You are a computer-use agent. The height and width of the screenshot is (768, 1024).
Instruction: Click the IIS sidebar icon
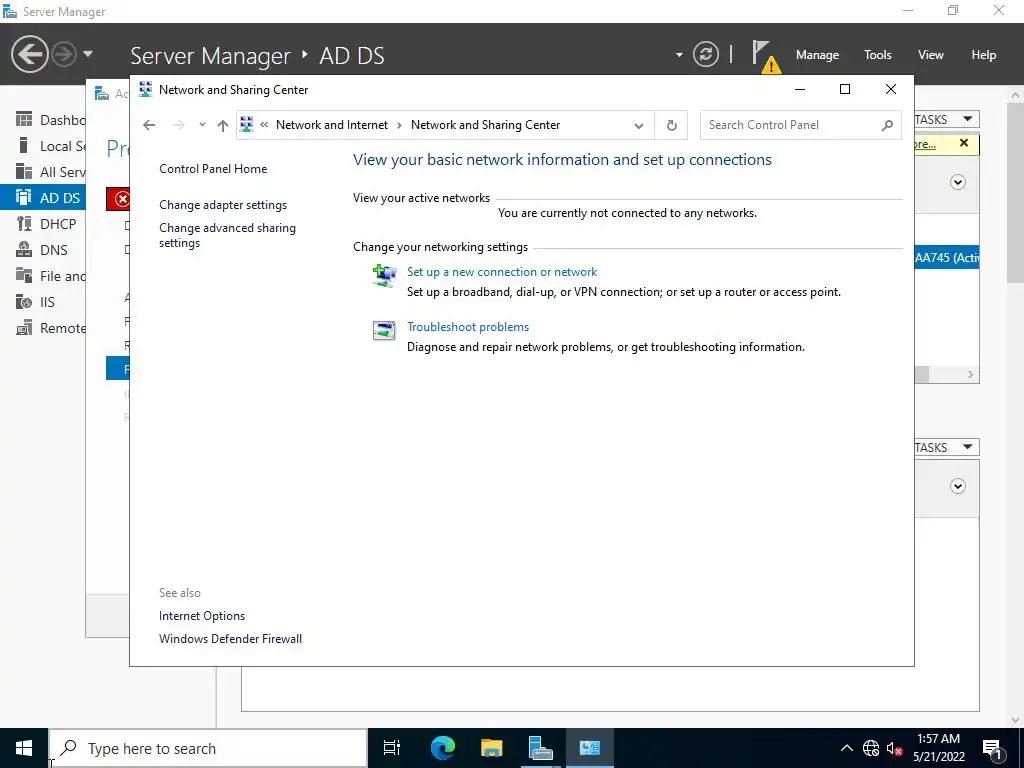click(24, 302)
